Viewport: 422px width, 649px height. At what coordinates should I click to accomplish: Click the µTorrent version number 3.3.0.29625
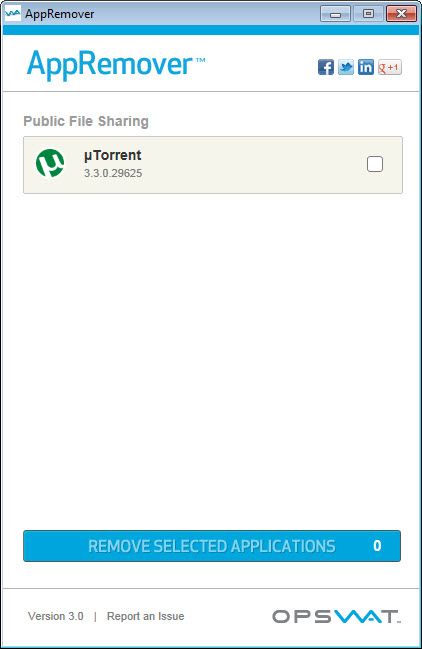(x=113, y=173)
